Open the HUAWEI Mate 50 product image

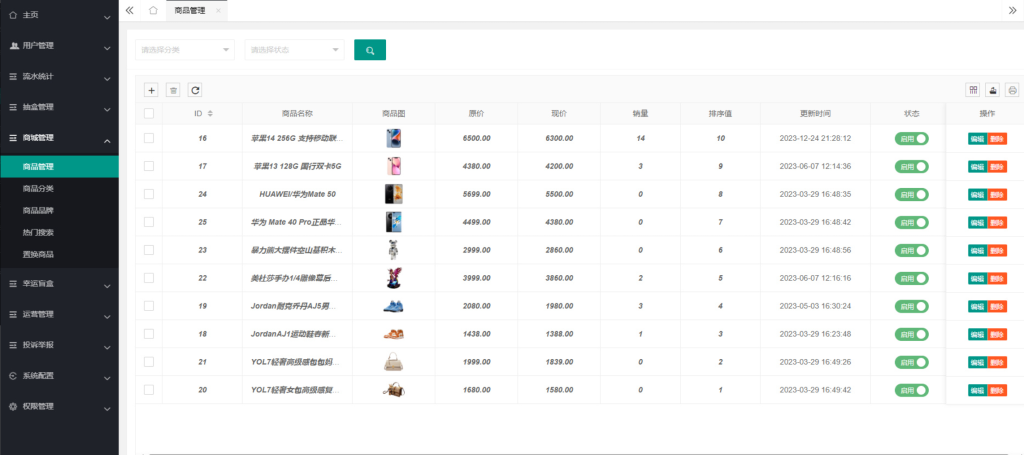click(x=393, y=194)
